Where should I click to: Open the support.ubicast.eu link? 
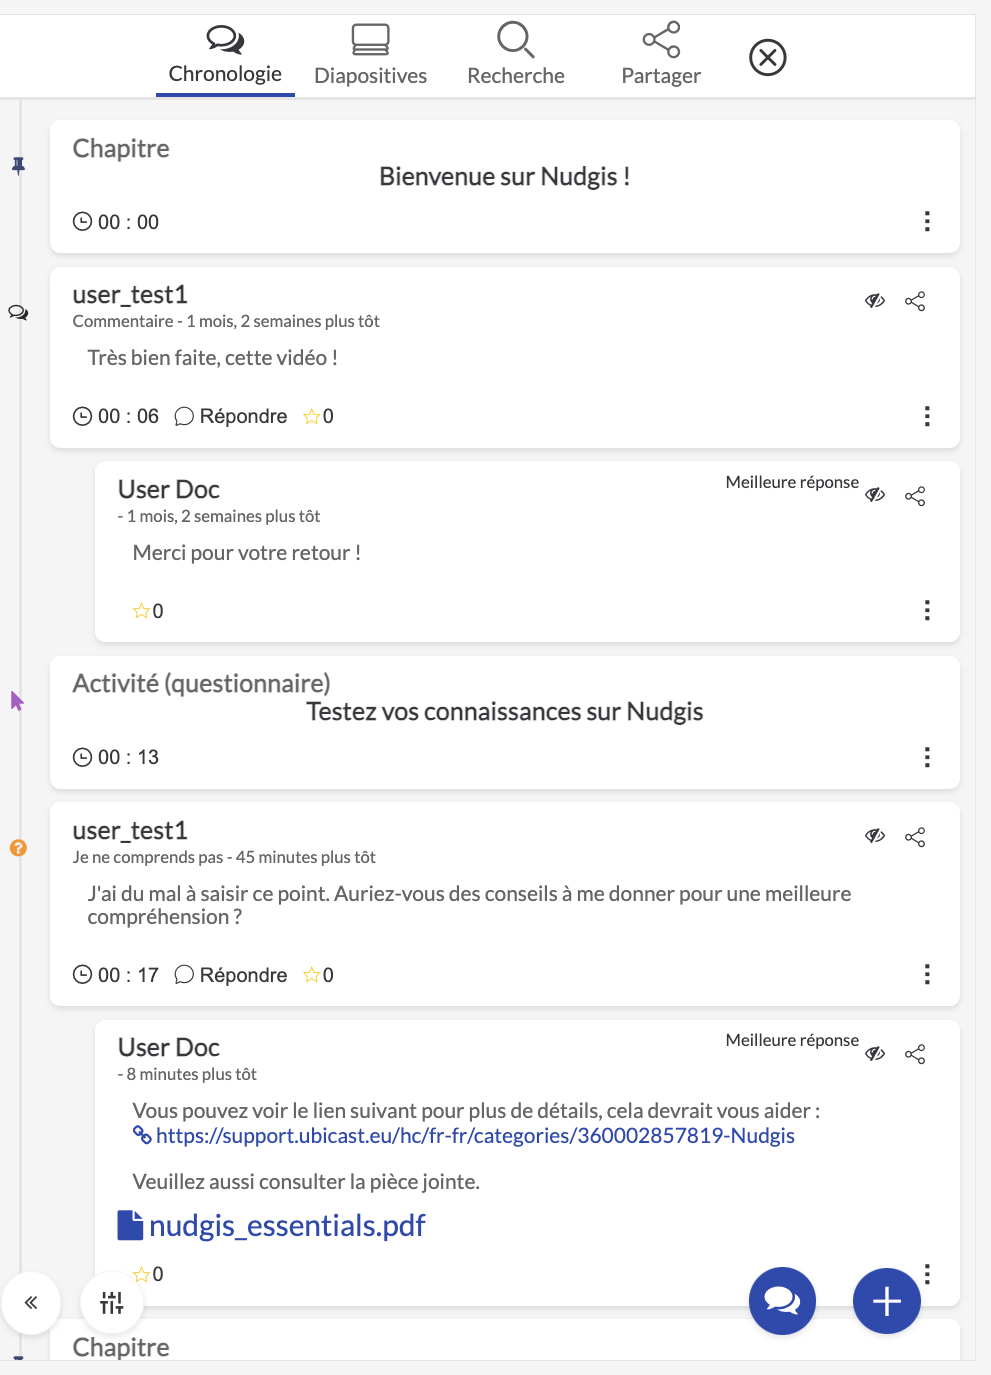[x=475, y=1136]
